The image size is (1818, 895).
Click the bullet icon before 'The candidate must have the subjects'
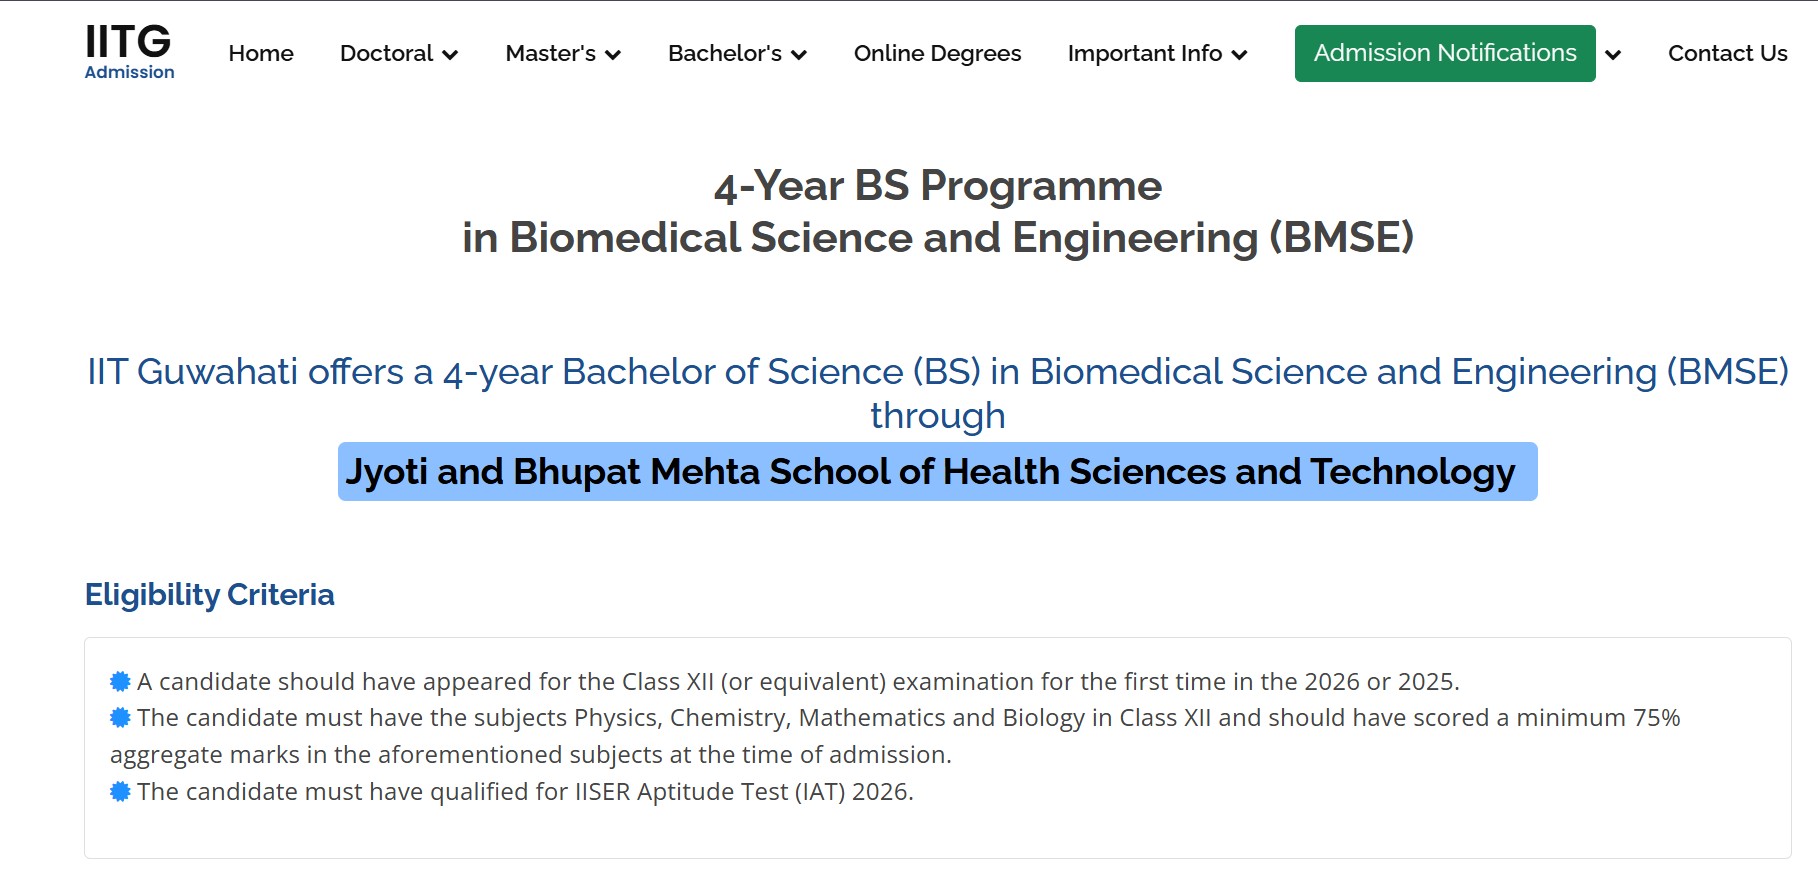(x=120, y=718)
